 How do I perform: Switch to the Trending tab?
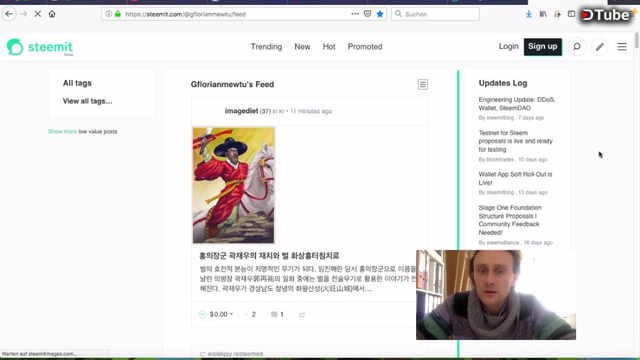(266, 47)
